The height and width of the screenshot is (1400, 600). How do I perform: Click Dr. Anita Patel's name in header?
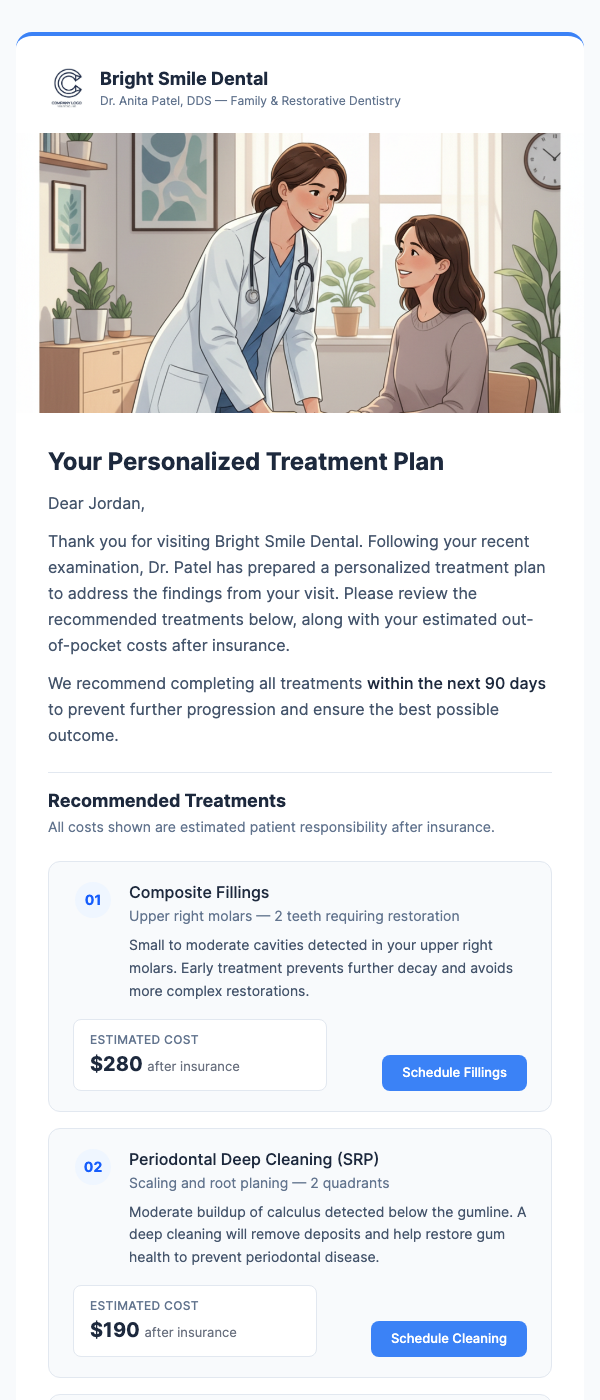[x=249, y=100]
